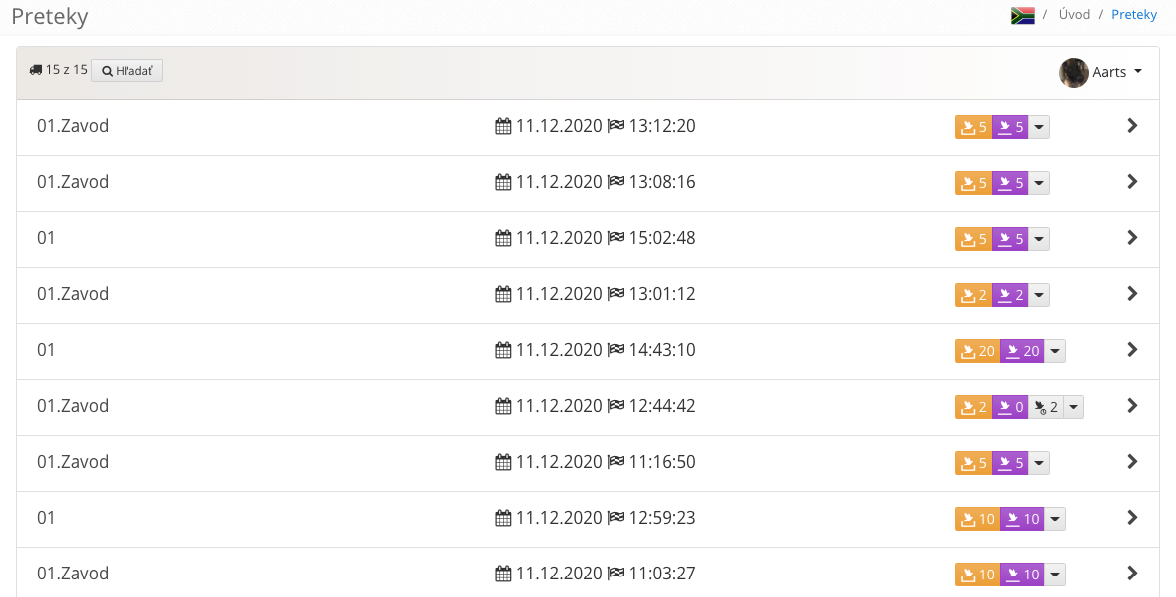Screen dimensions: 1176x597
Task: Select Preteky breadcrumb item
Action: 1134,14
